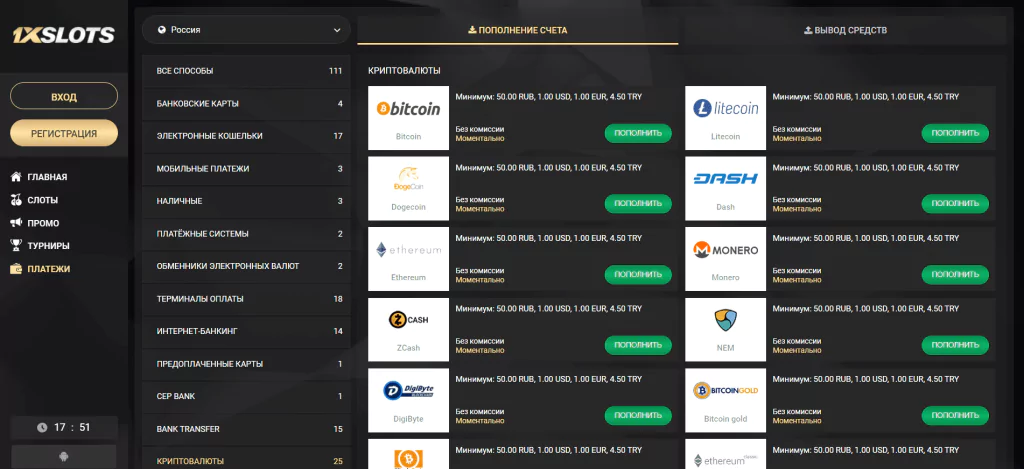Select the Bitcoin logo tile

409,118
